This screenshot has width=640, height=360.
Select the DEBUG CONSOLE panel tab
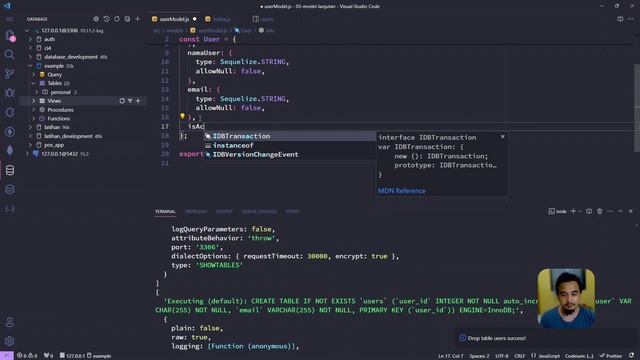coord(259,211)
